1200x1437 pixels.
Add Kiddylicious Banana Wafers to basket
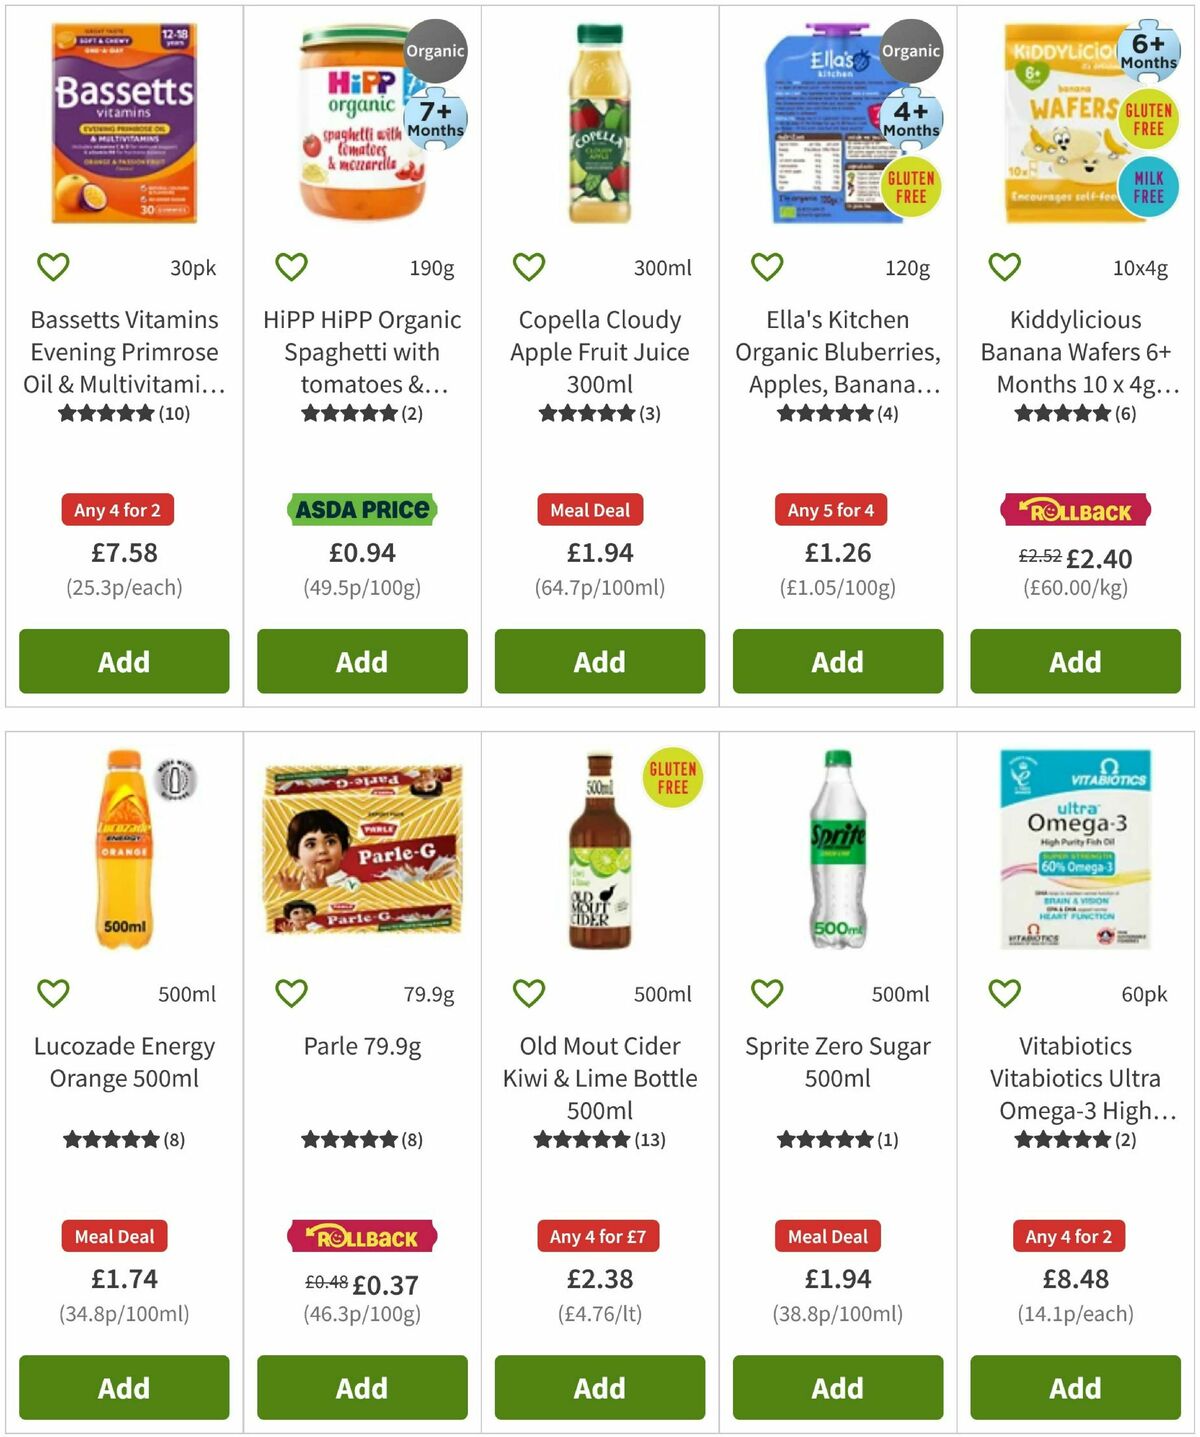(x=1075, y=661)
